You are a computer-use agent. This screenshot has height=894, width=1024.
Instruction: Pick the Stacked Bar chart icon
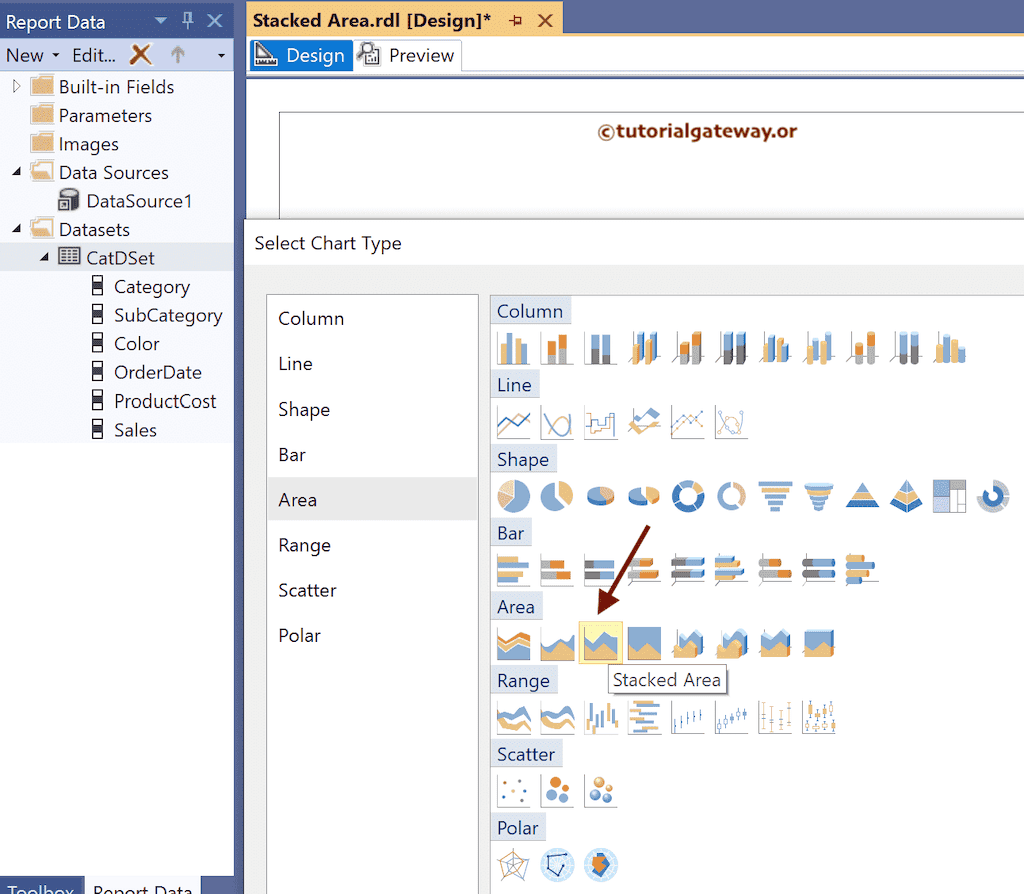(557, 569)
